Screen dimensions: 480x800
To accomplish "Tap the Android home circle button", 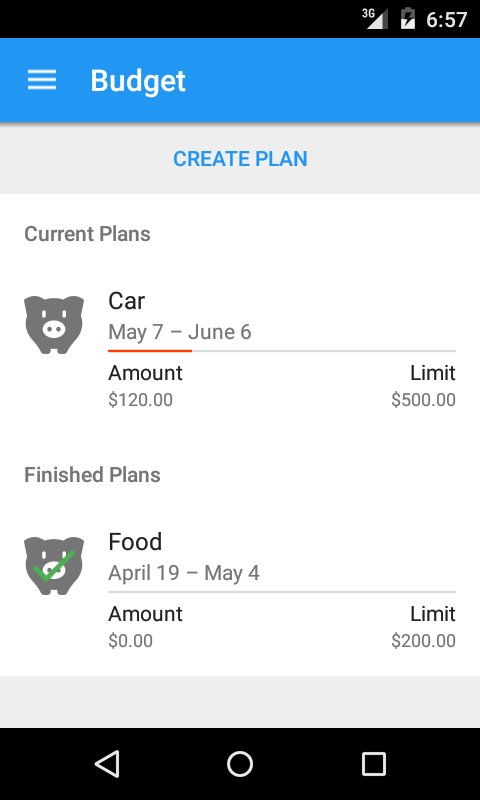I will tap(240, 764).
